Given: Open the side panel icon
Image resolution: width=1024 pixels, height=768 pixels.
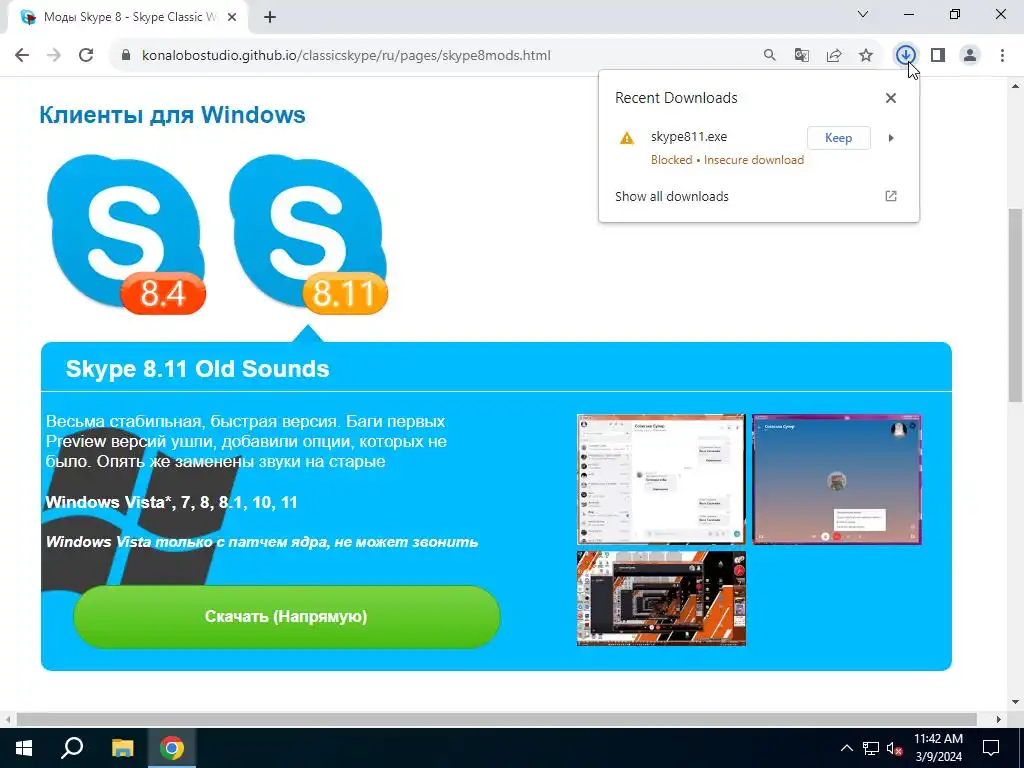Looking at the screenshot, I should point(938,56).
